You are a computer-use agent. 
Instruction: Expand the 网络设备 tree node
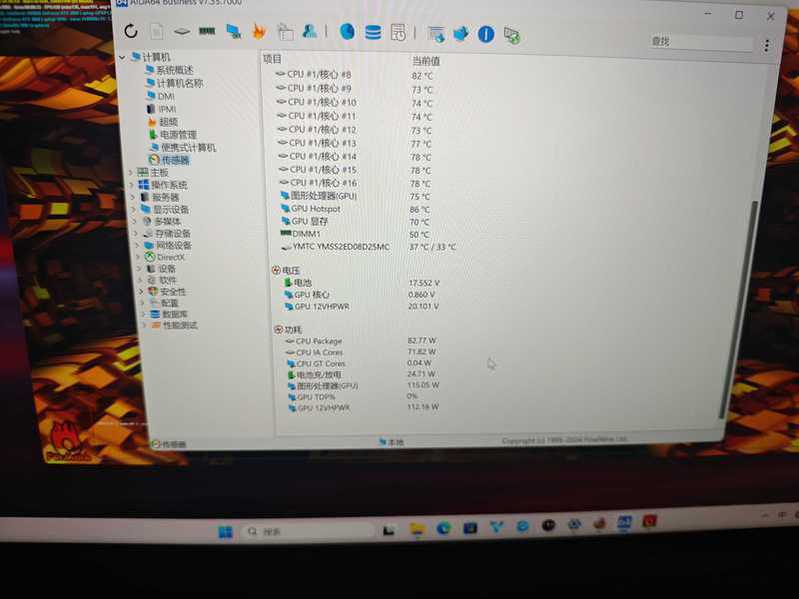click(138, 246)
